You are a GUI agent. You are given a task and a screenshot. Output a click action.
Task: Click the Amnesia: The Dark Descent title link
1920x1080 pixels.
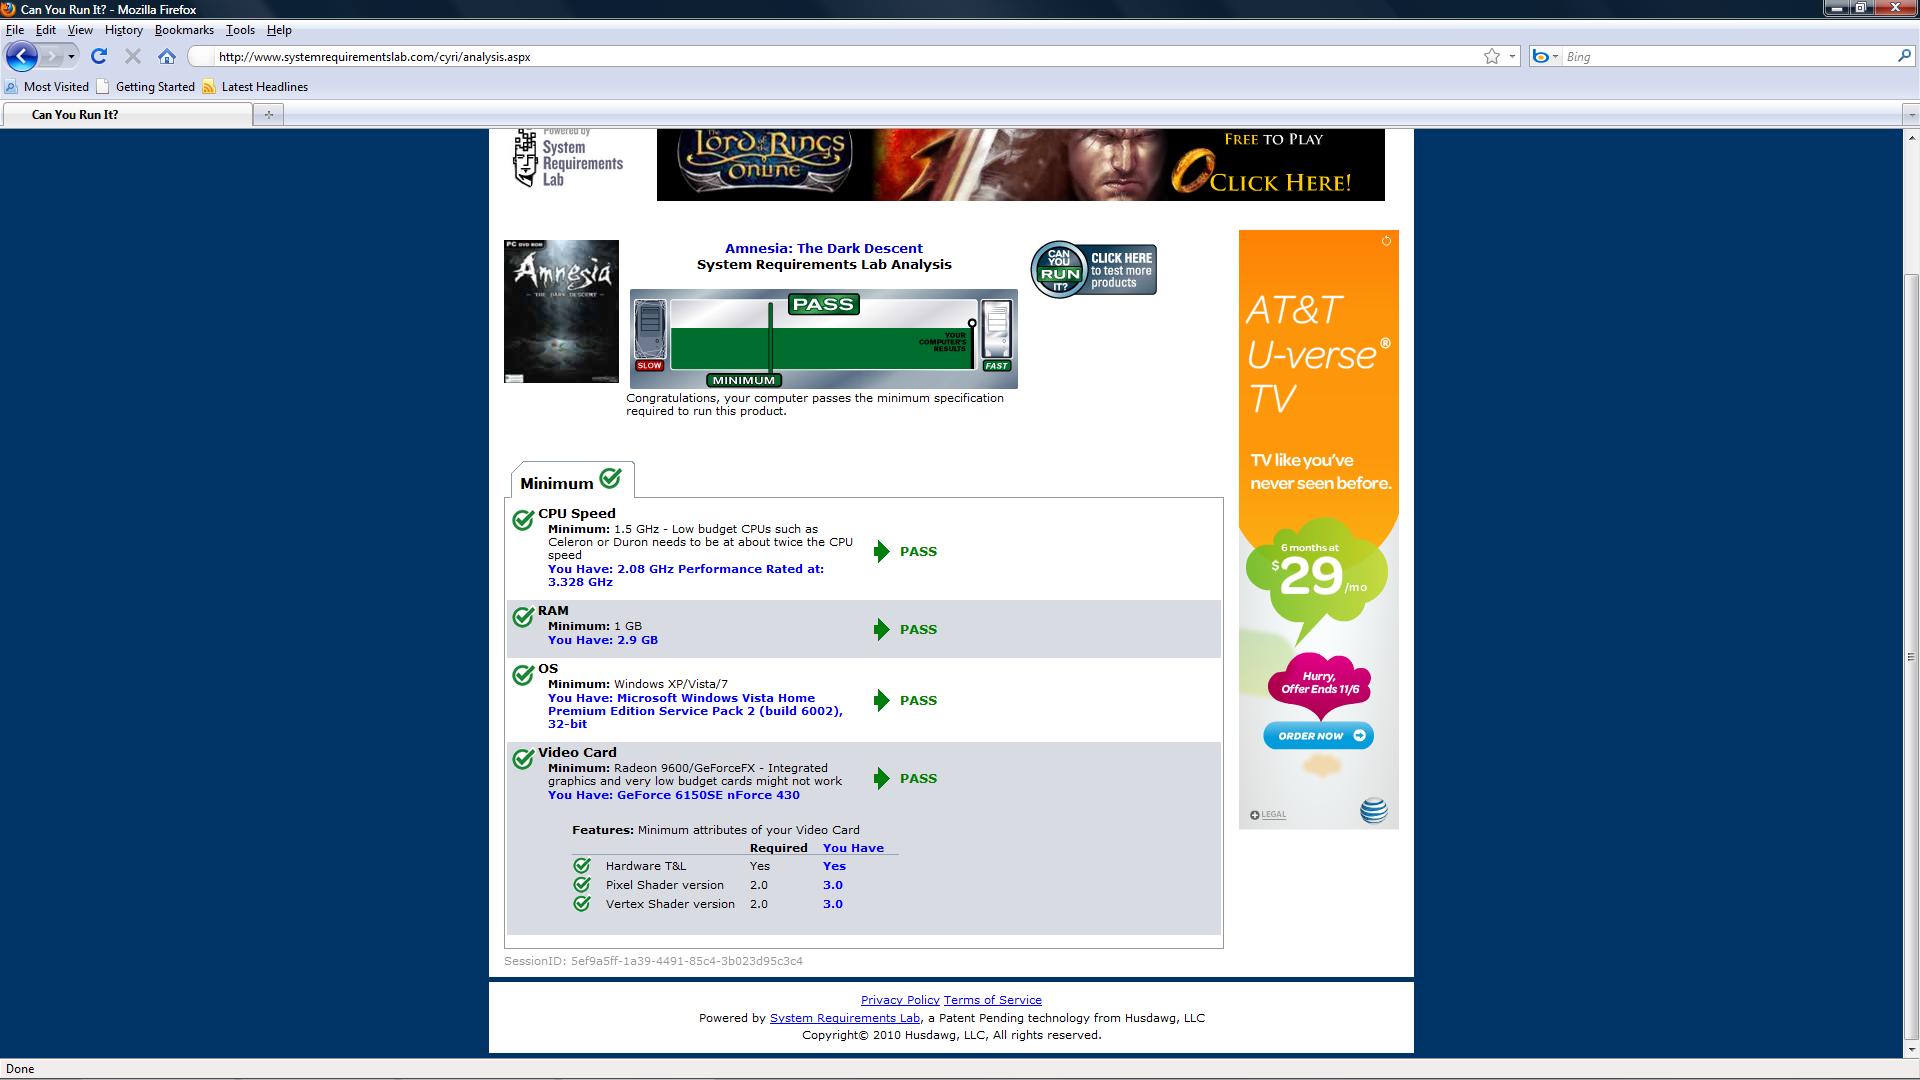click(x=823, y=248)
